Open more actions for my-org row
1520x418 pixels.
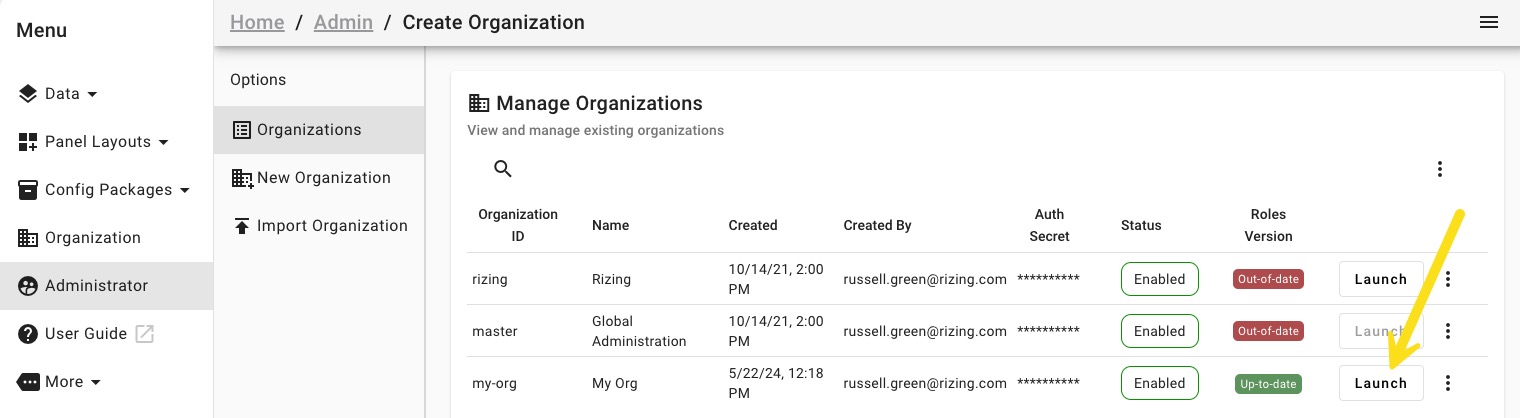click(1448, 383)
